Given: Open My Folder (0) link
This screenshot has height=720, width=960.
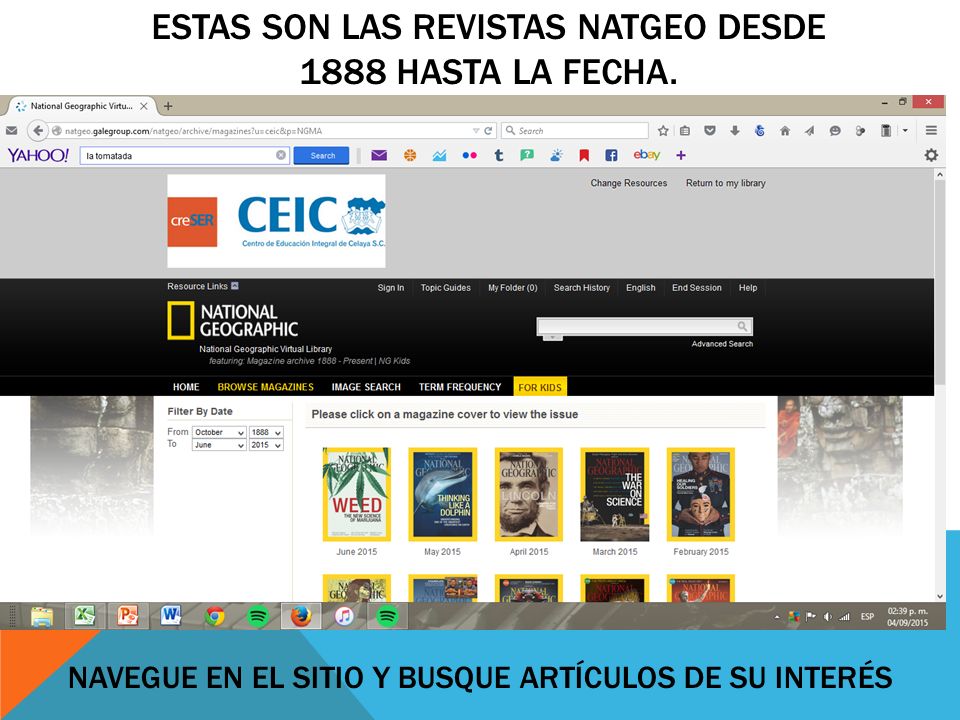Looking at the screenshot, I should (512, 288).
